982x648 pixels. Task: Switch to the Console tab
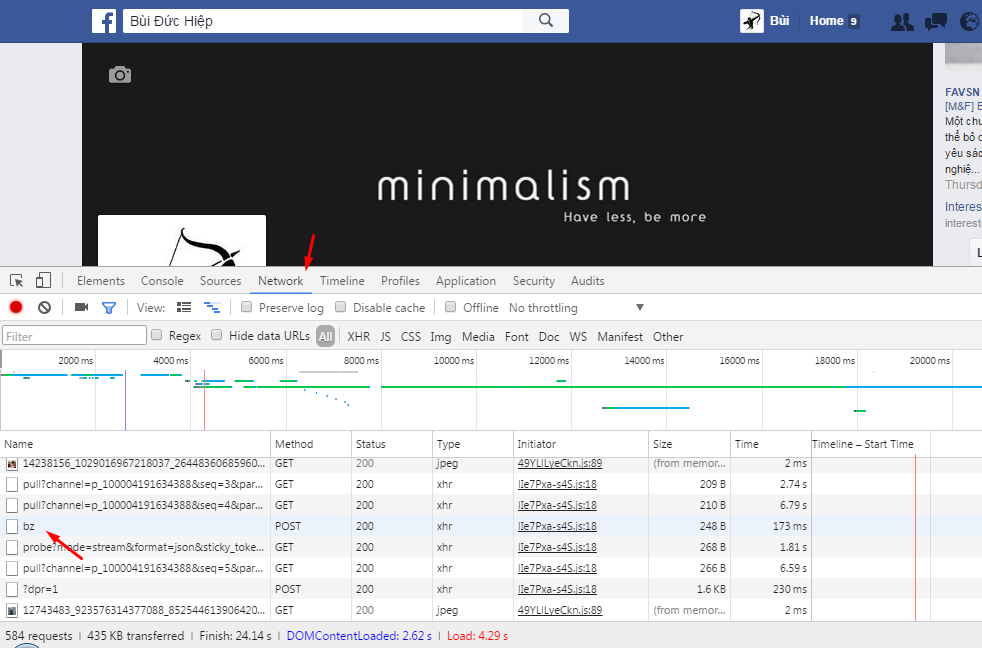point(162,281)
